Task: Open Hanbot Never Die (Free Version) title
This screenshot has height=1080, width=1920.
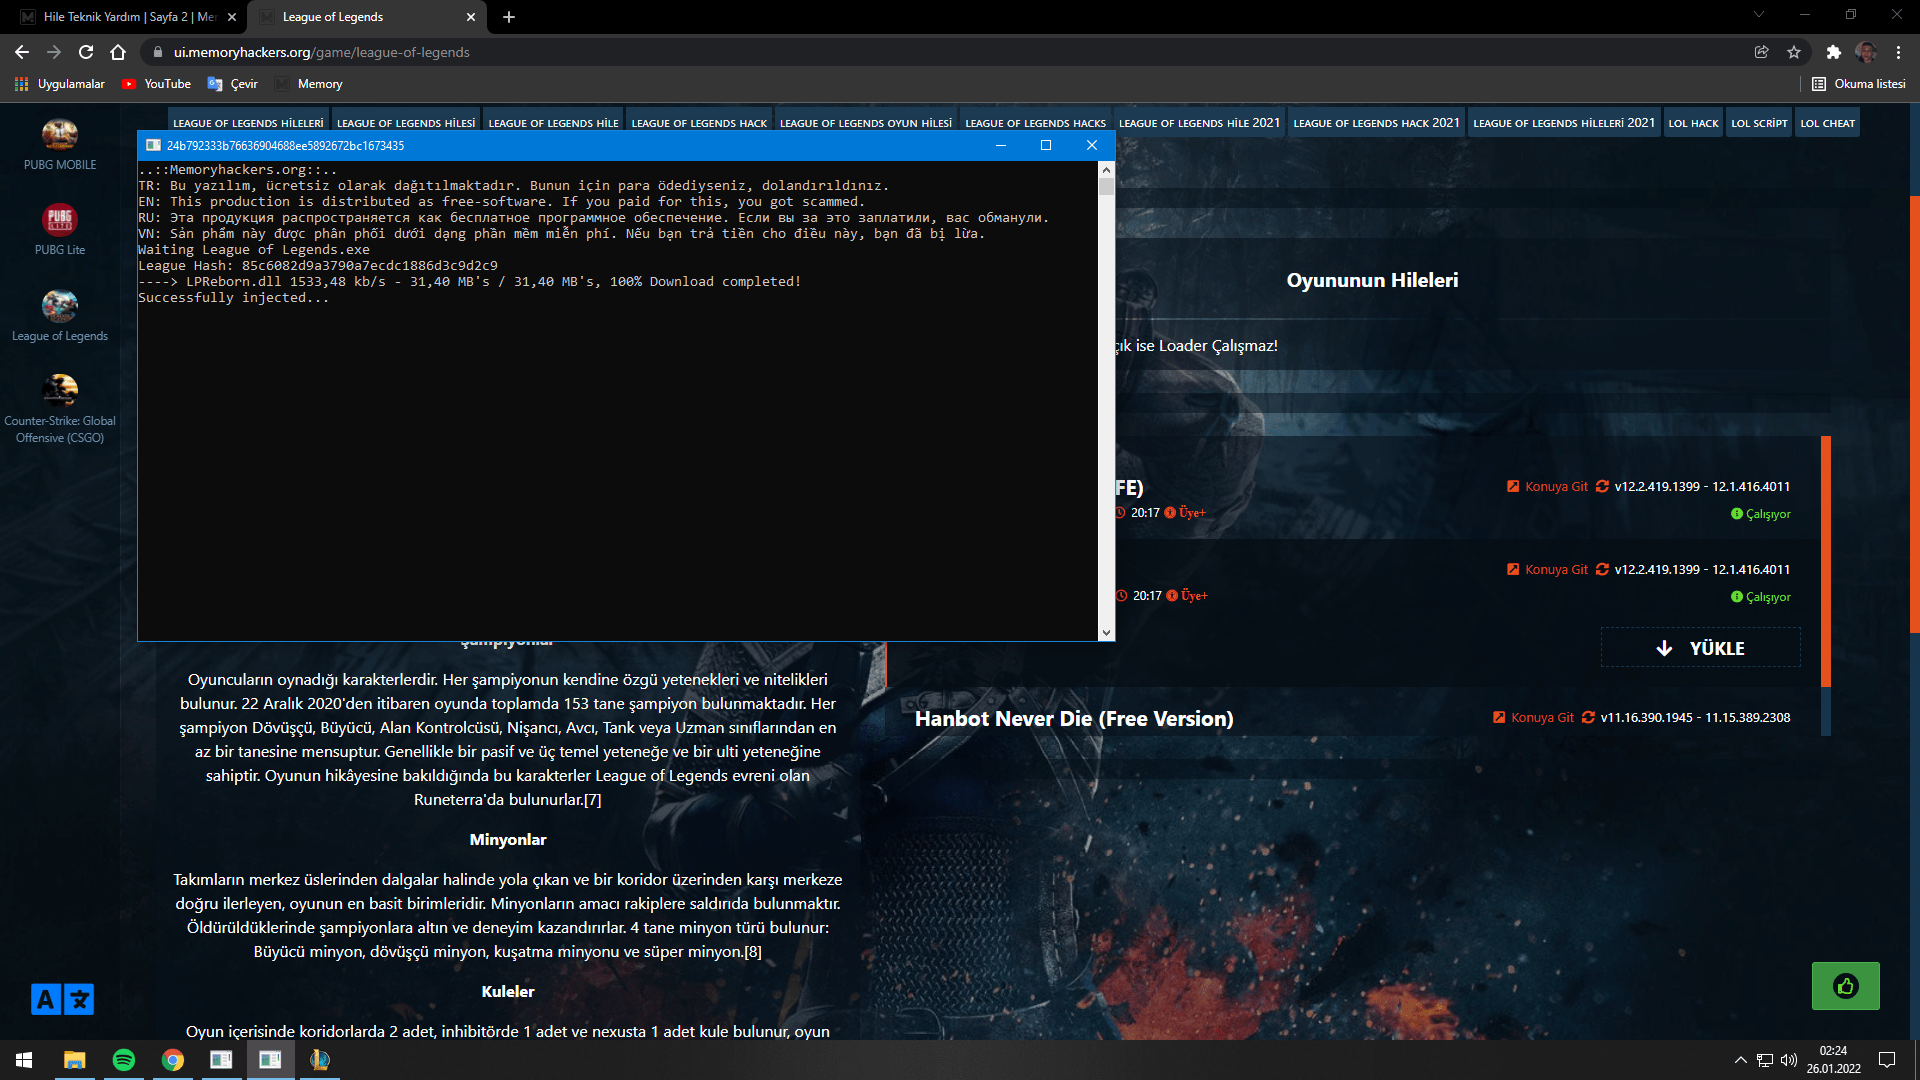Action: pos(1074,718)
